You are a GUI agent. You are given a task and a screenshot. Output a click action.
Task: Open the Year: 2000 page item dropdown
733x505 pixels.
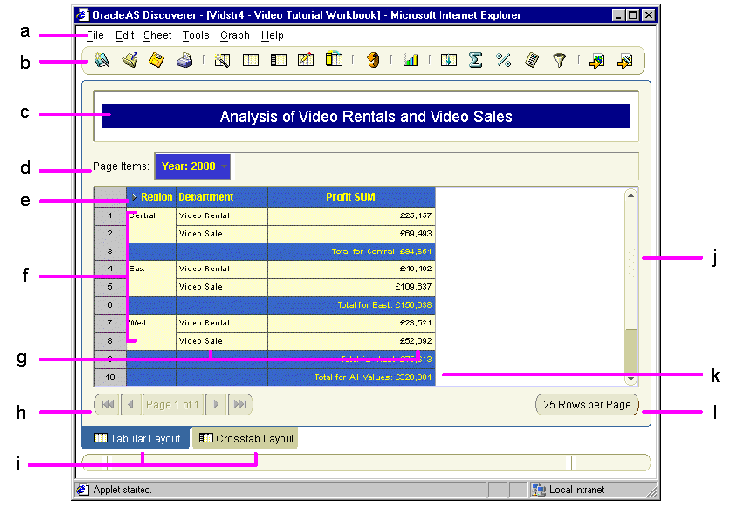click(193, 166)
